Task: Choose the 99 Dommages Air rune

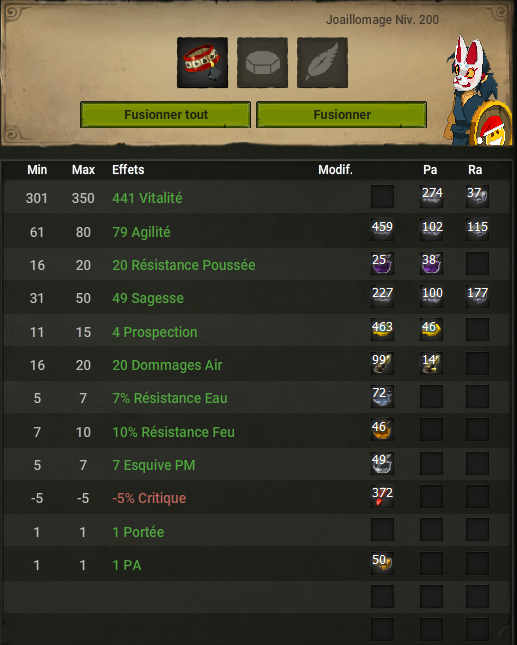Action: (x=383, y=363)
